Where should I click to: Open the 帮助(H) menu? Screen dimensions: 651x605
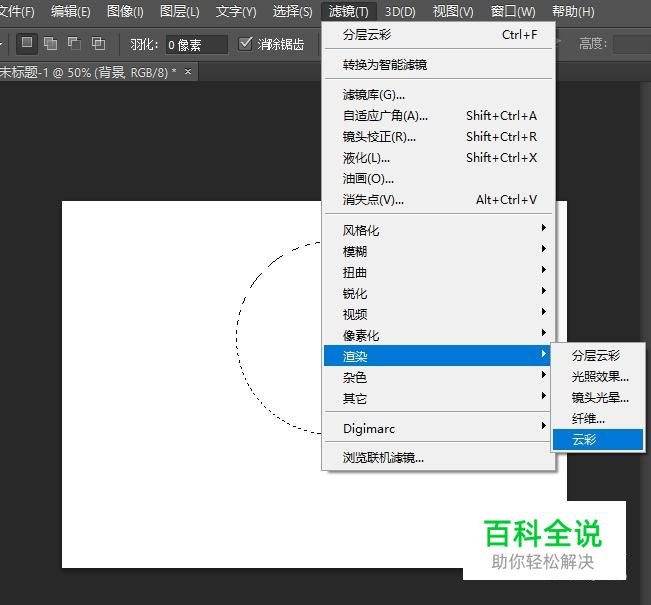point(573,11)
